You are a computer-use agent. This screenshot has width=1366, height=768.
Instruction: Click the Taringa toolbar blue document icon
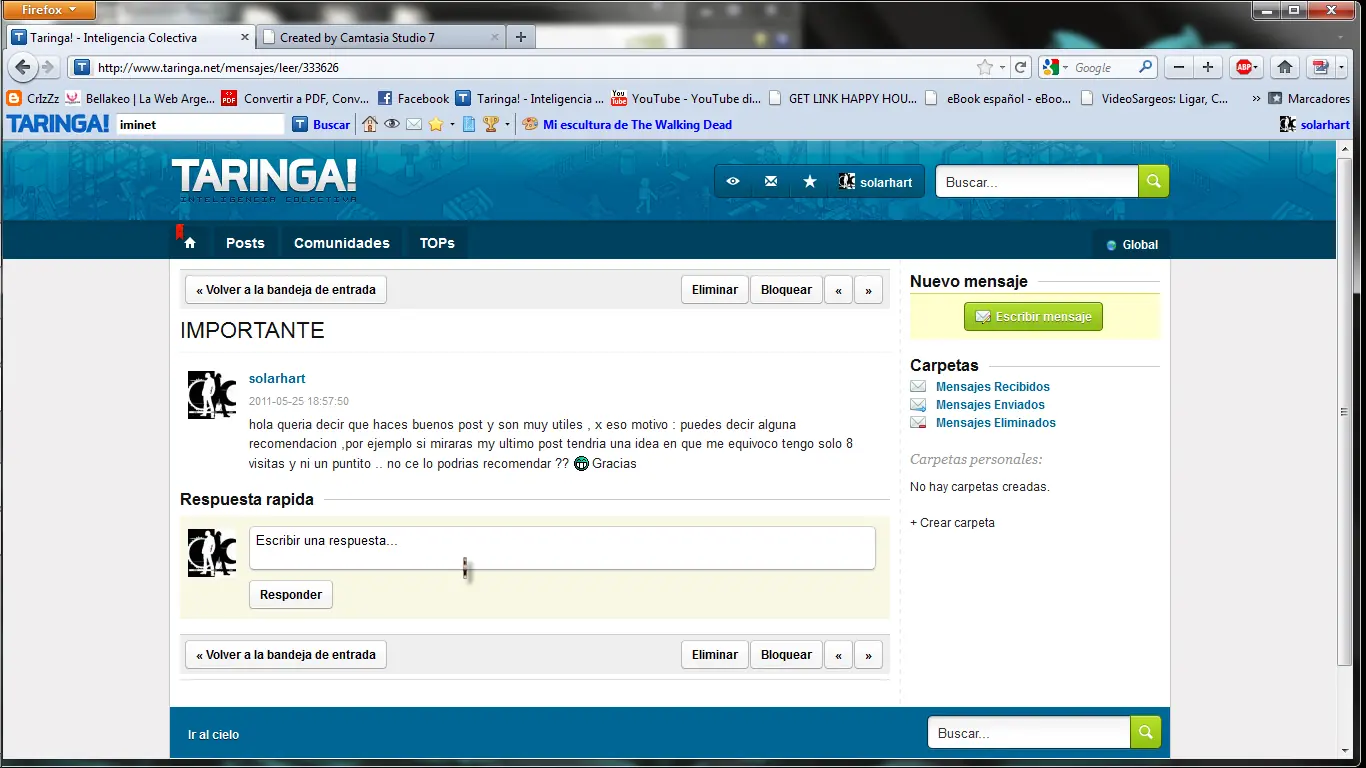pyautogui.click(x=468, y=124)
